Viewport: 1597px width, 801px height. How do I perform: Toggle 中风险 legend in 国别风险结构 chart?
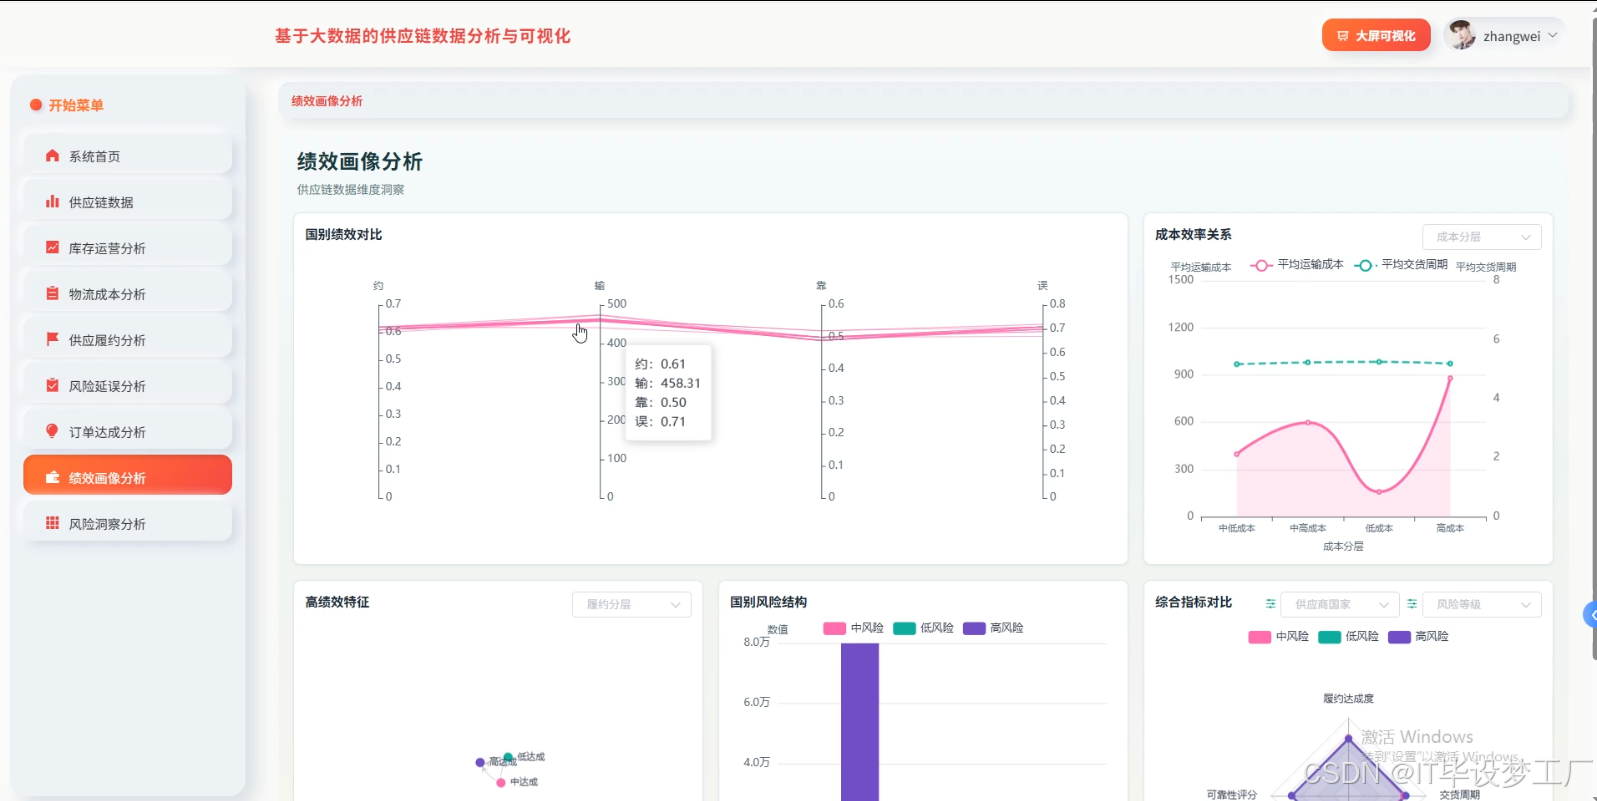tap(853, 628)
